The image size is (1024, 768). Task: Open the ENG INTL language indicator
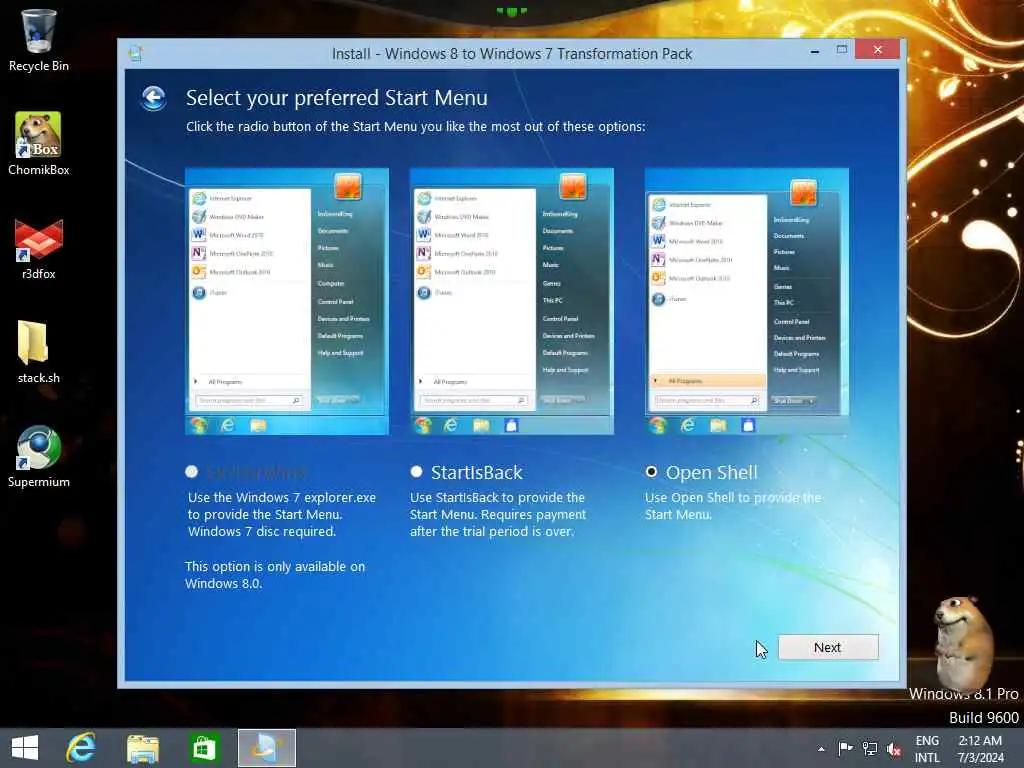(927, 749)
